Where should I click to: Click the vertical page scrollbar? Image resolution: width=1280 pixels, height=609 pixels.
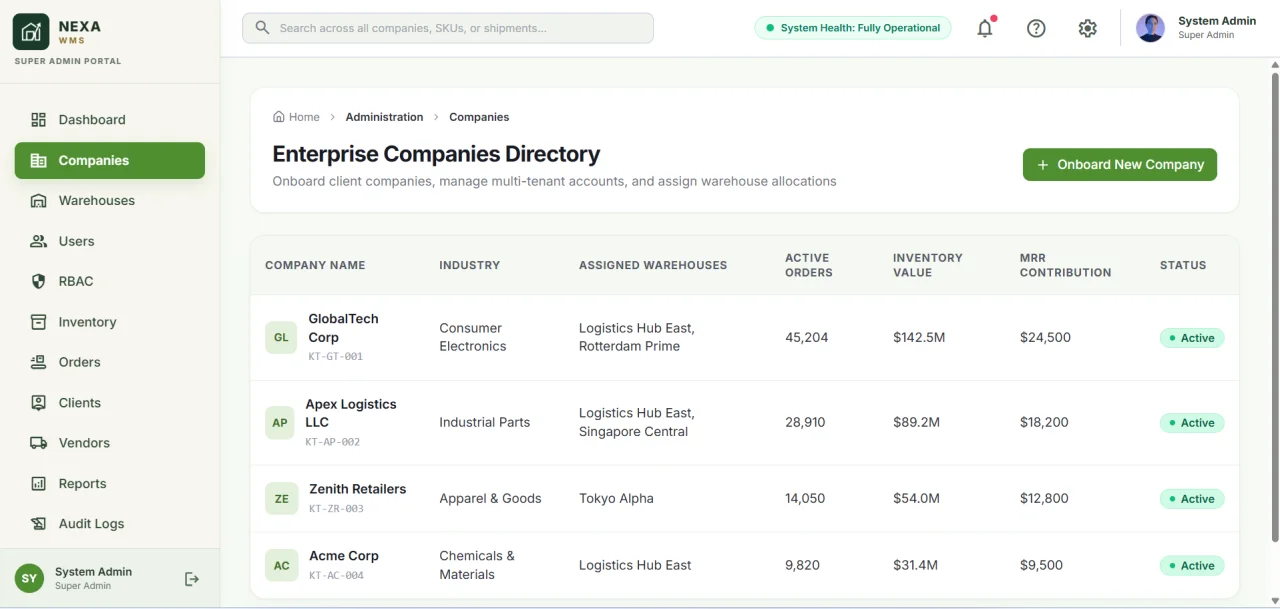[1274, 306]
